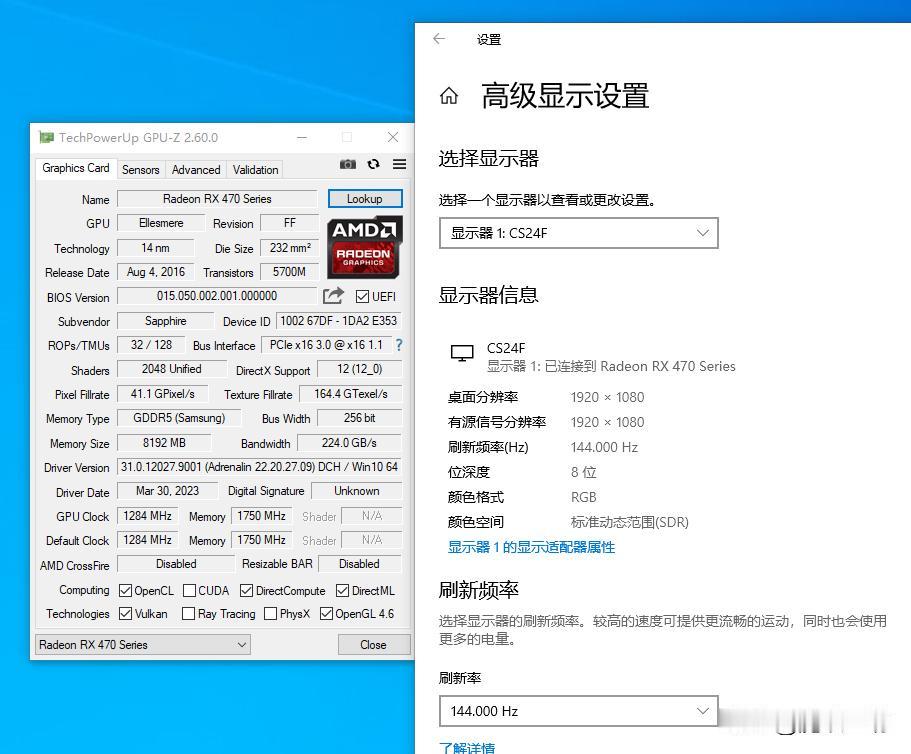
Task: Click the Subvendor value Sapphire
Action: (x=166, y=321)
